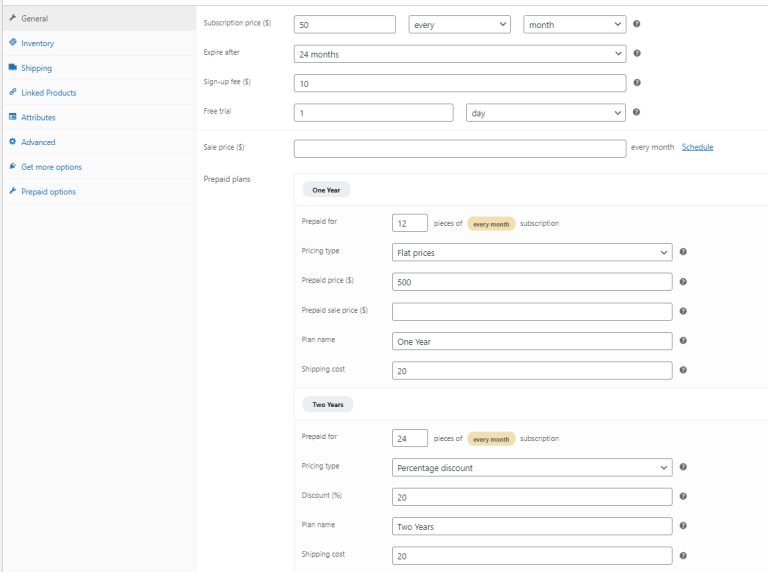Show help tip for Sign-up fee

[637, 83]
